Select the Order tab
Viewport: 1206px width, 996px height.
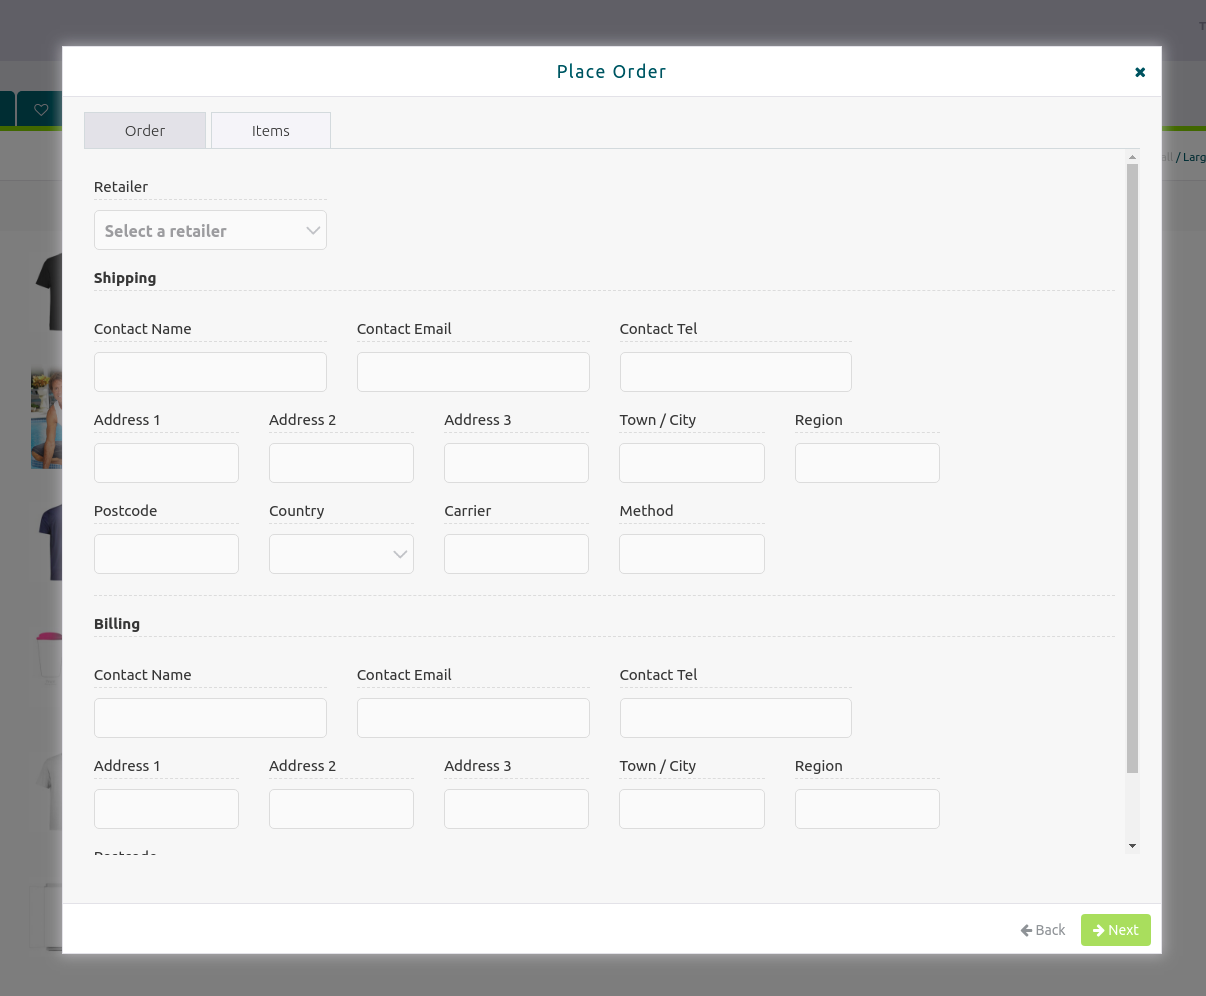pyautogui.click(x=145, y=131)
